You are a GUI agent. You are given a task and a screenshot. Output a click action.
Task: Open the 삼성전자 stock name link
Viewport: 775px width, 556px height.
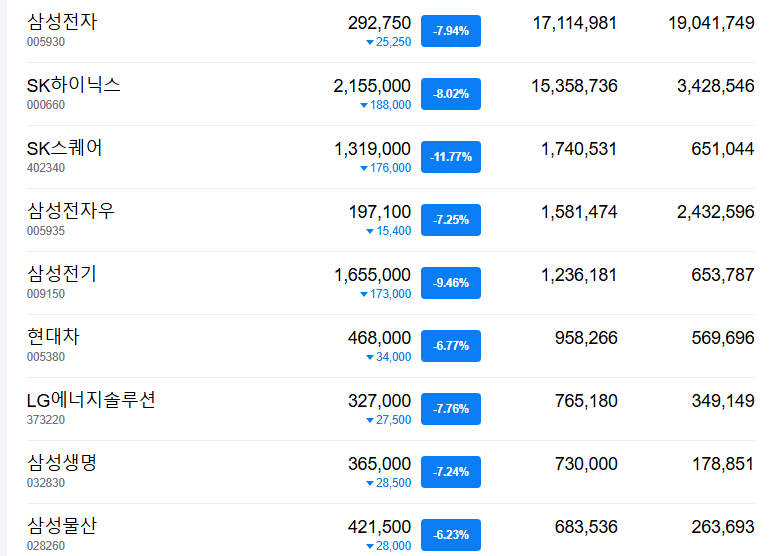[62, 22]
